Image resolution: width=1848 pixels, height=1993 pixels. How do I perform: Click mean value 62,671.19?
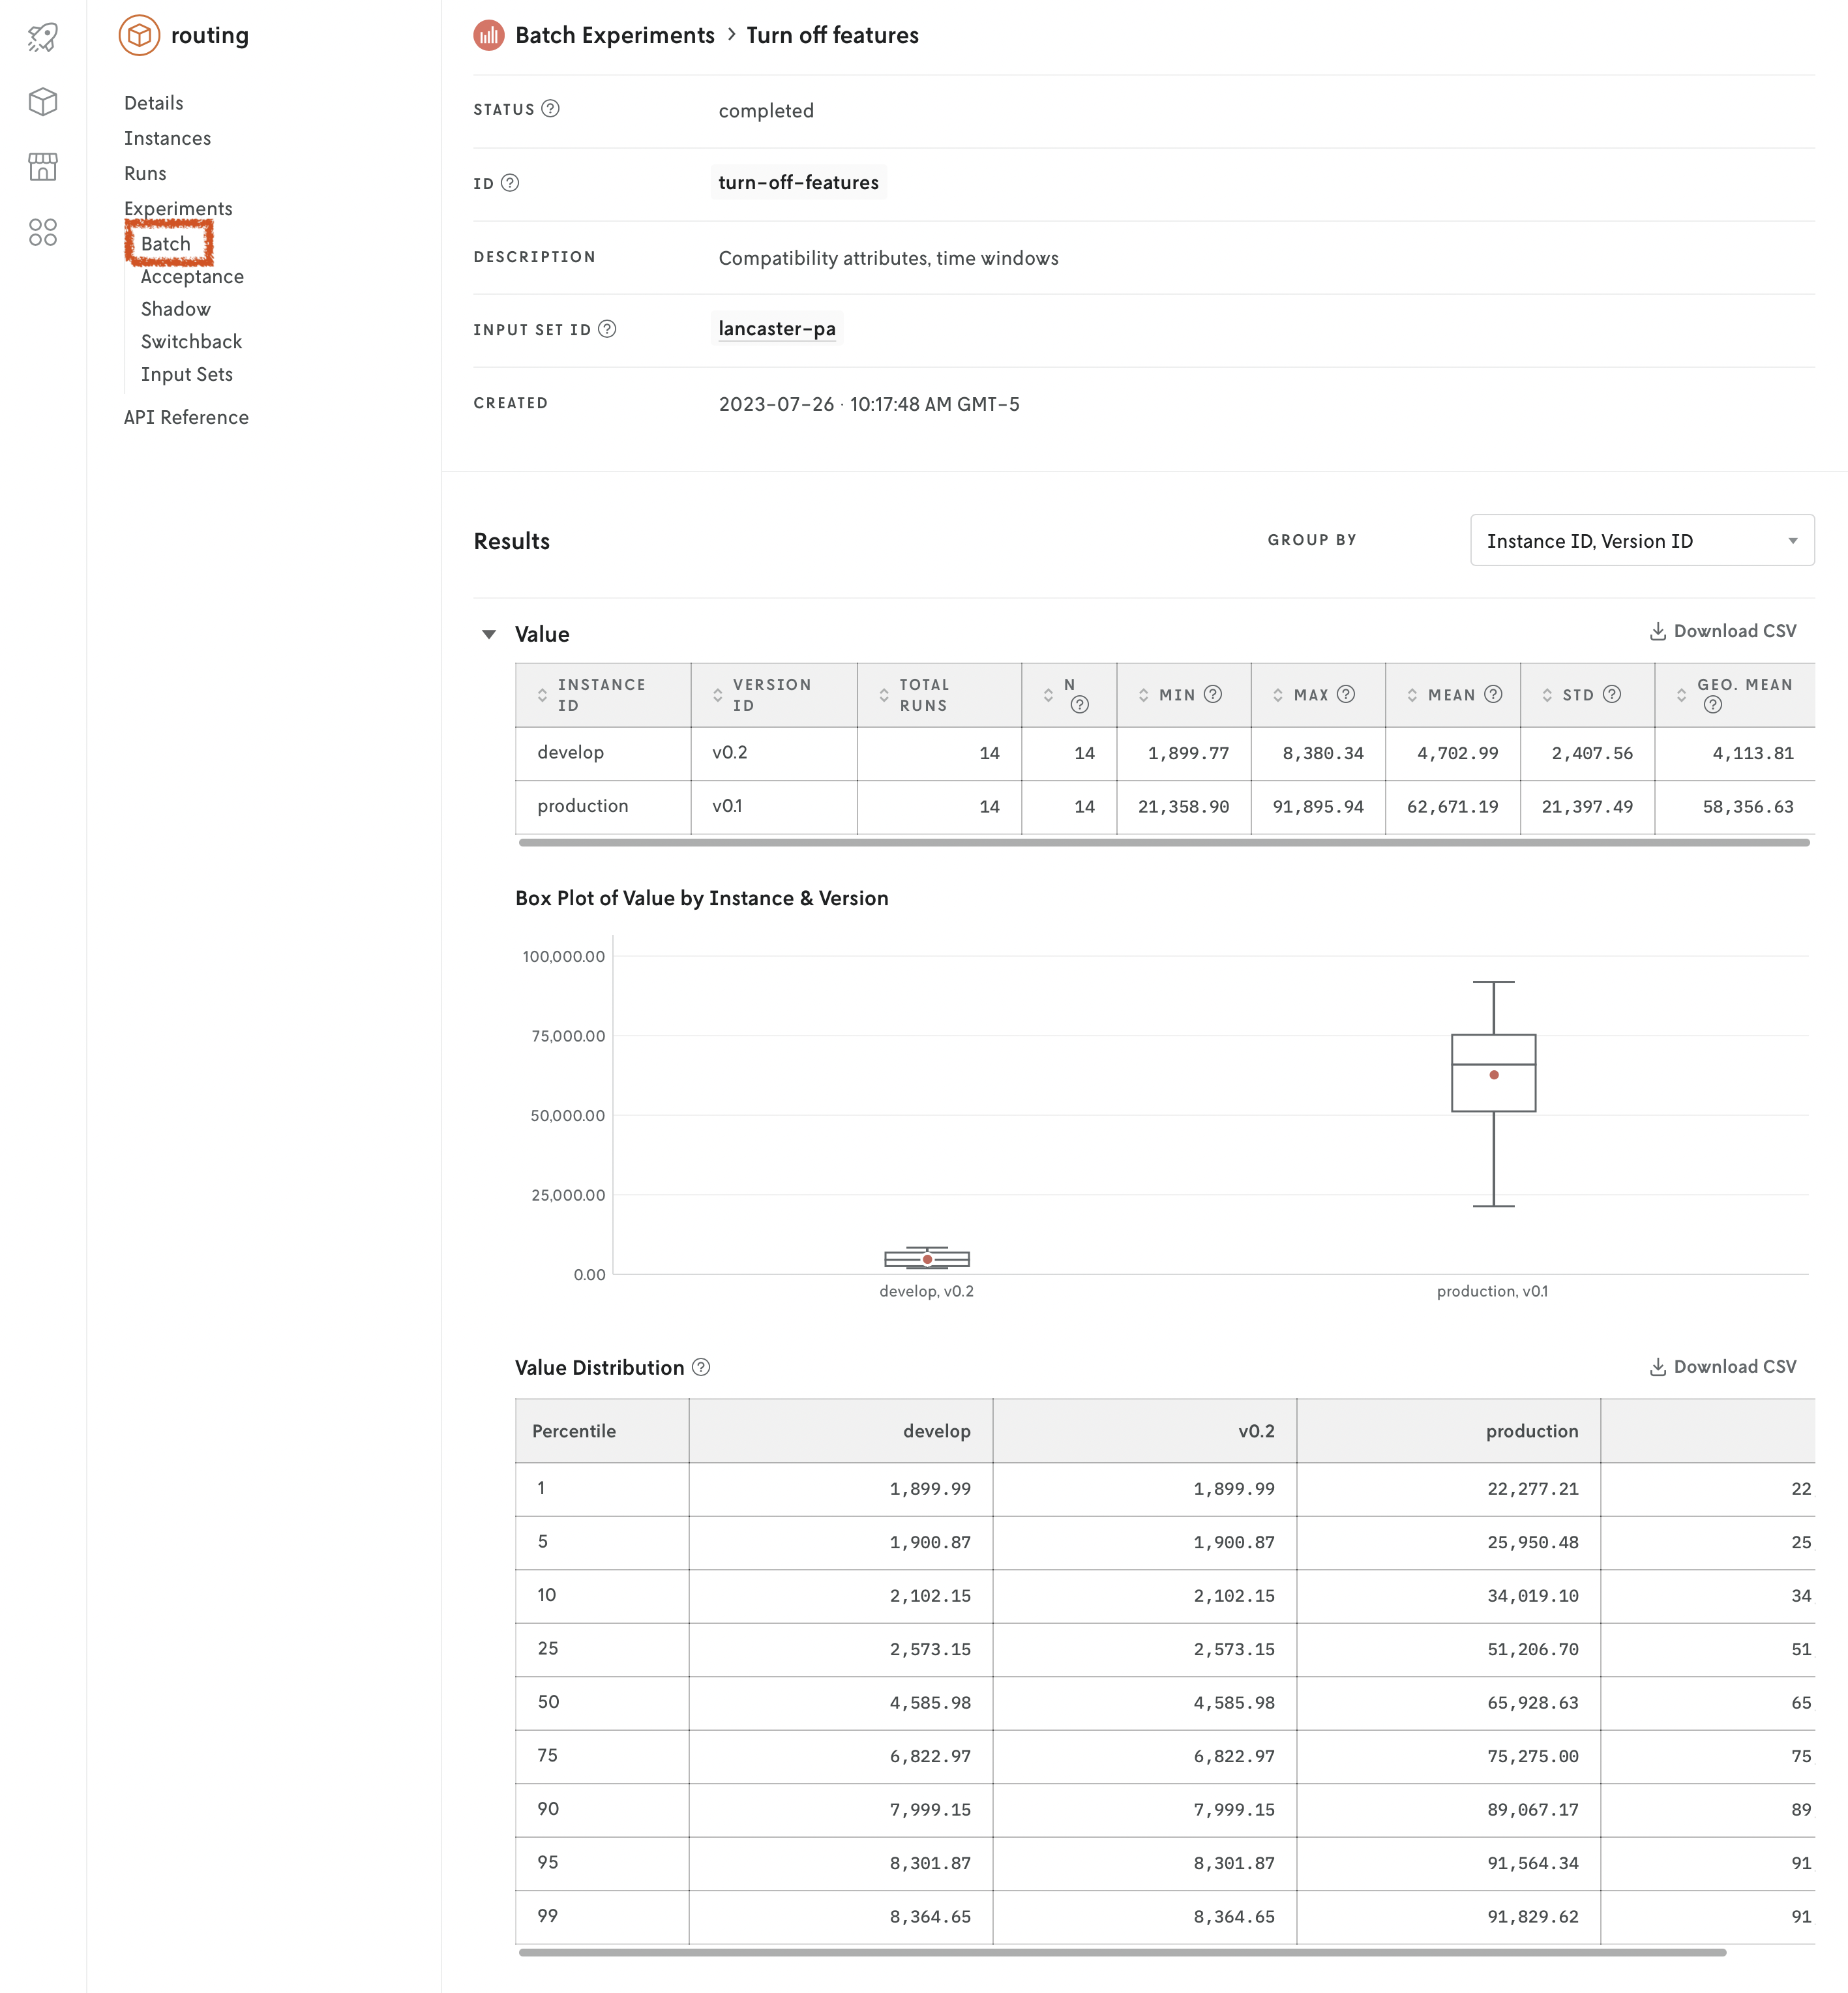point(1452,806)
